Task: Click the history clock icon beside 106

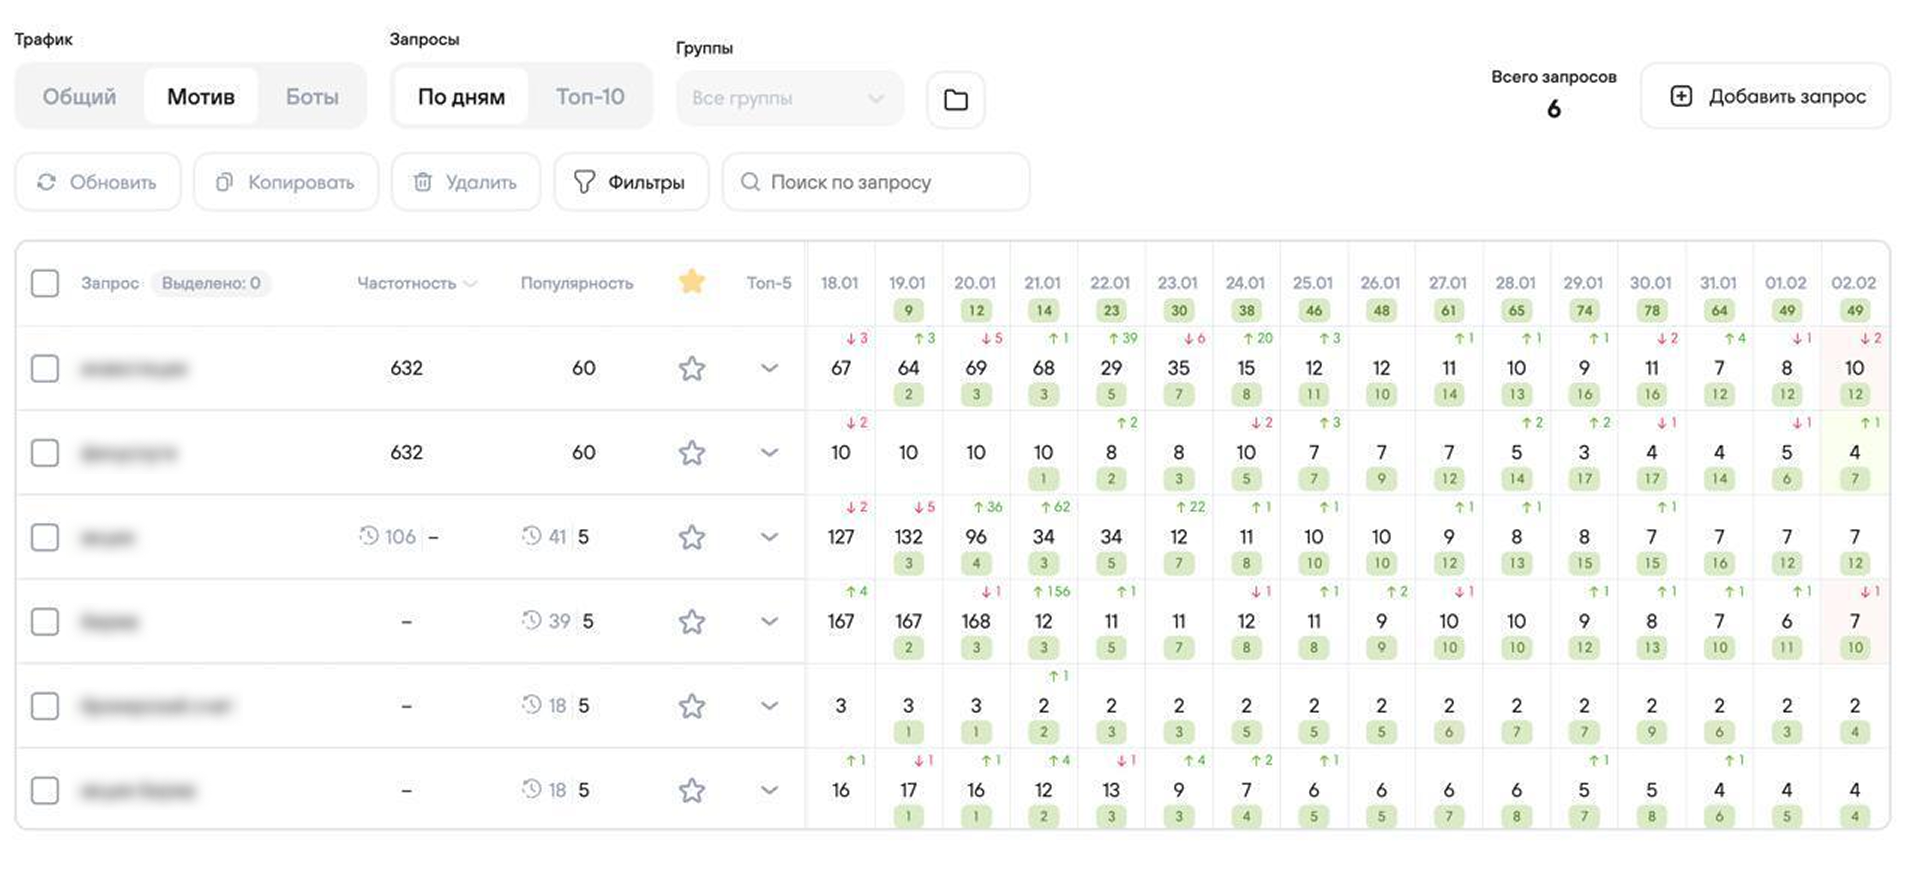Action: 369,536
